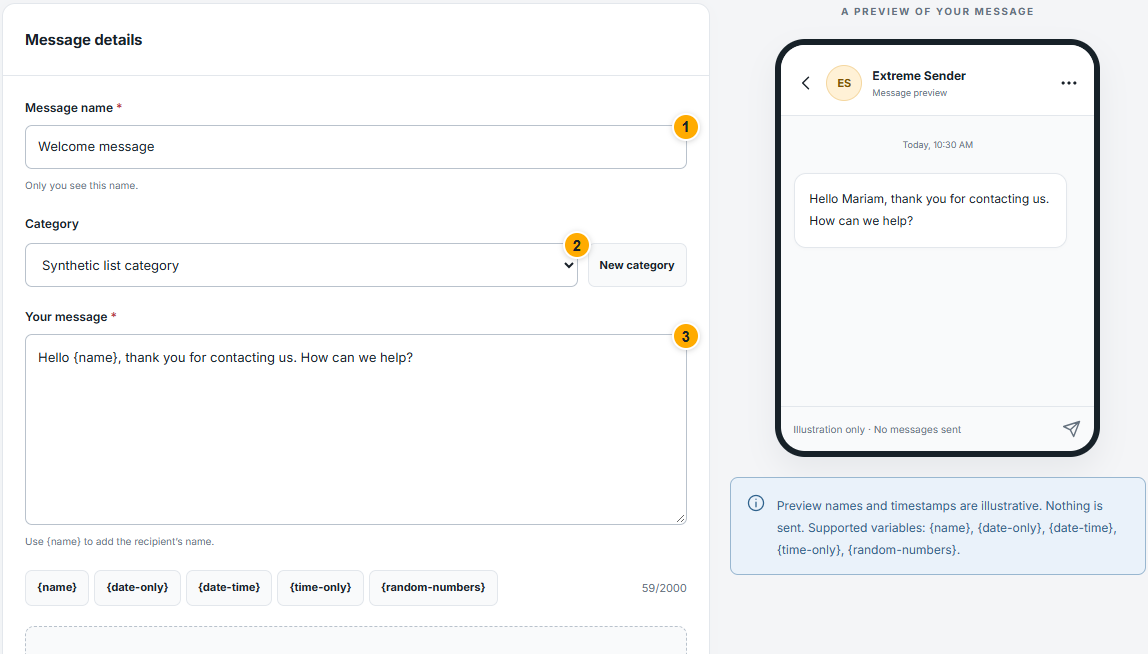Open the three-dots menu in preview header

[x=1069, y=83]
